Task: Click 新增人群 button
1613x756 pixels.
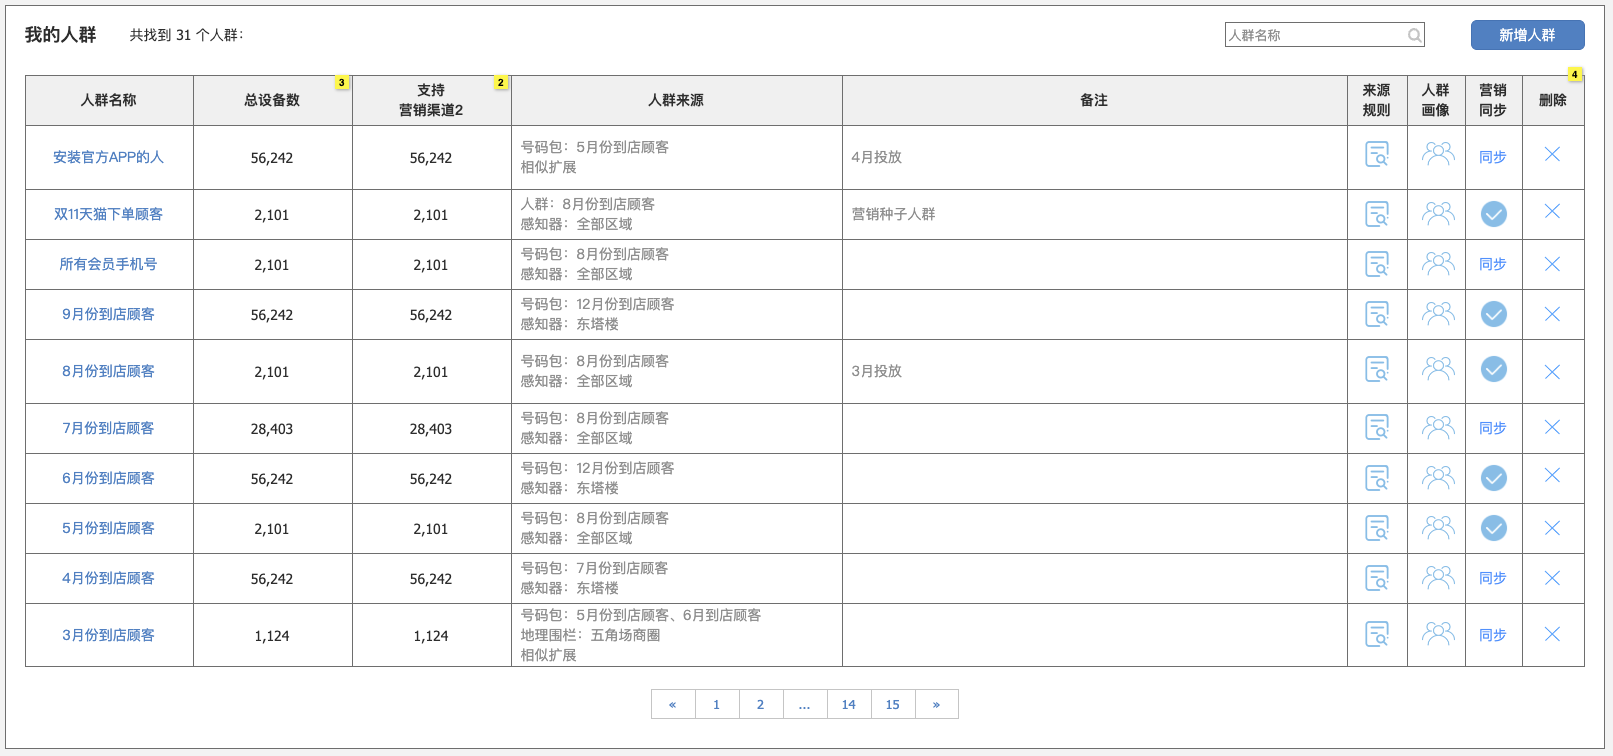Action: pyautogui.click(x=1527, y=35)
